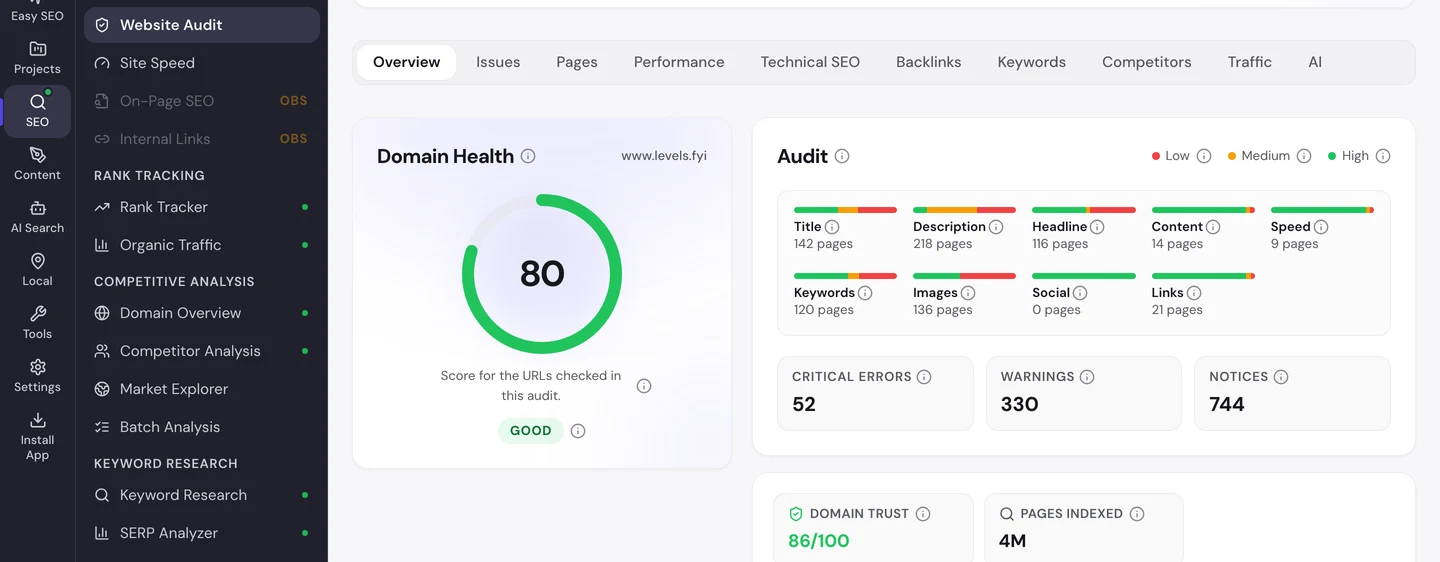Open the AI tab
The image size is (1440, 562).
pyautogui.click(x=1315, y=62)
